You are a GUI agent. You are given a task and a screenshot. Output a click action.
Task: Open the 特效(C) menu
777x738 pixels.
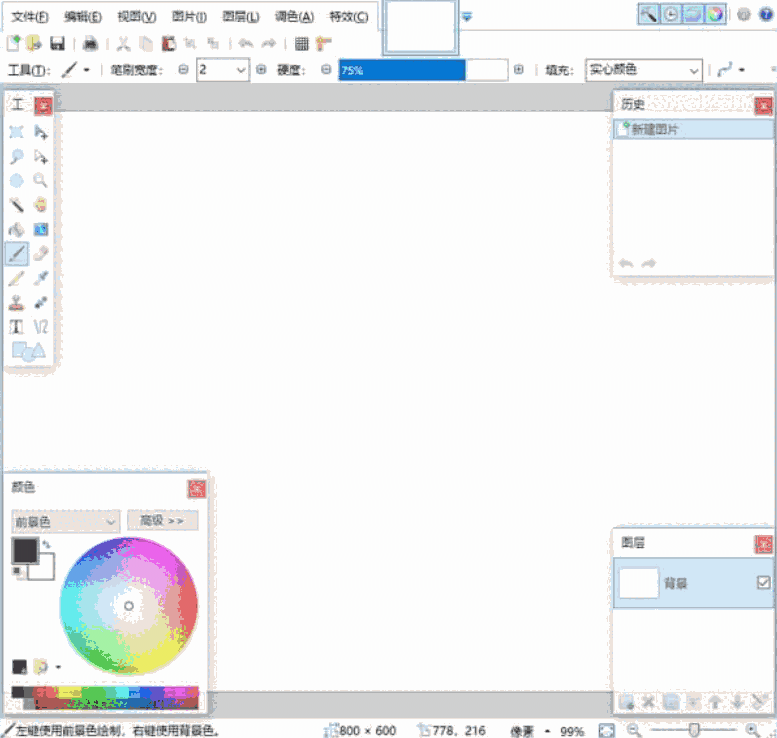click(349, 17)
